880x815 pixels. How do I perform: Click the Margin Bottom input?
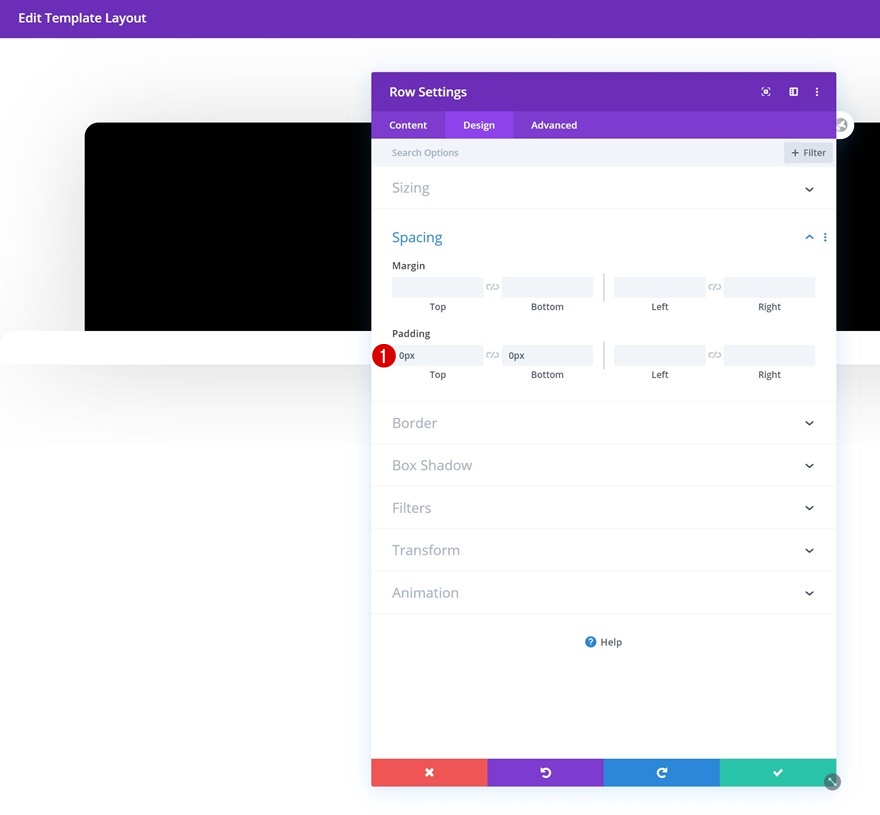(547, 287)
